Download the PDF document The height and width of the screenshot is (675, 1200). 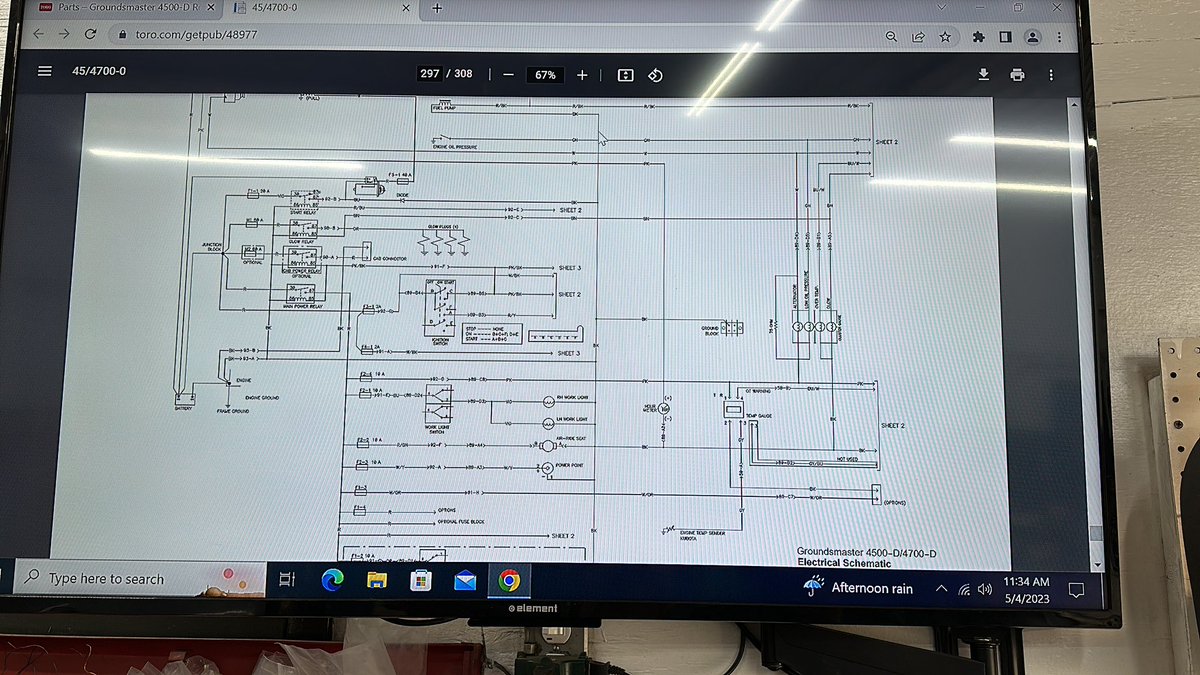[983, 75]
